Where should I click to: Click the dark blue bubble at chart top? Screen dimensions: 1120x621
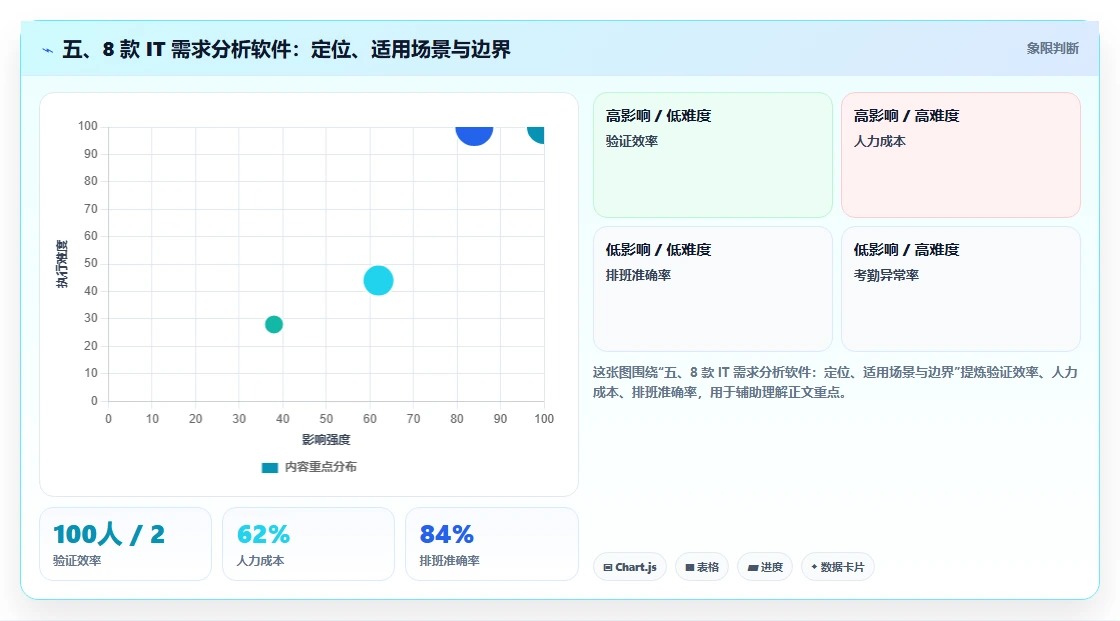[474, 135]
